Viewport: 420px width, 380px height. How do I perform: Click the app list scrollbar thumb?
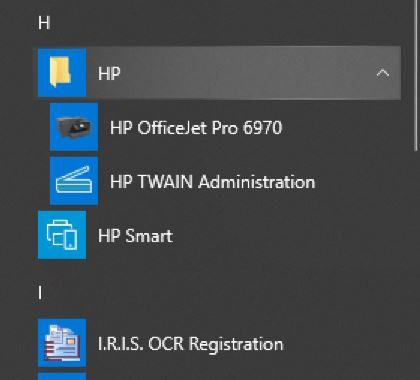point(417,75)
